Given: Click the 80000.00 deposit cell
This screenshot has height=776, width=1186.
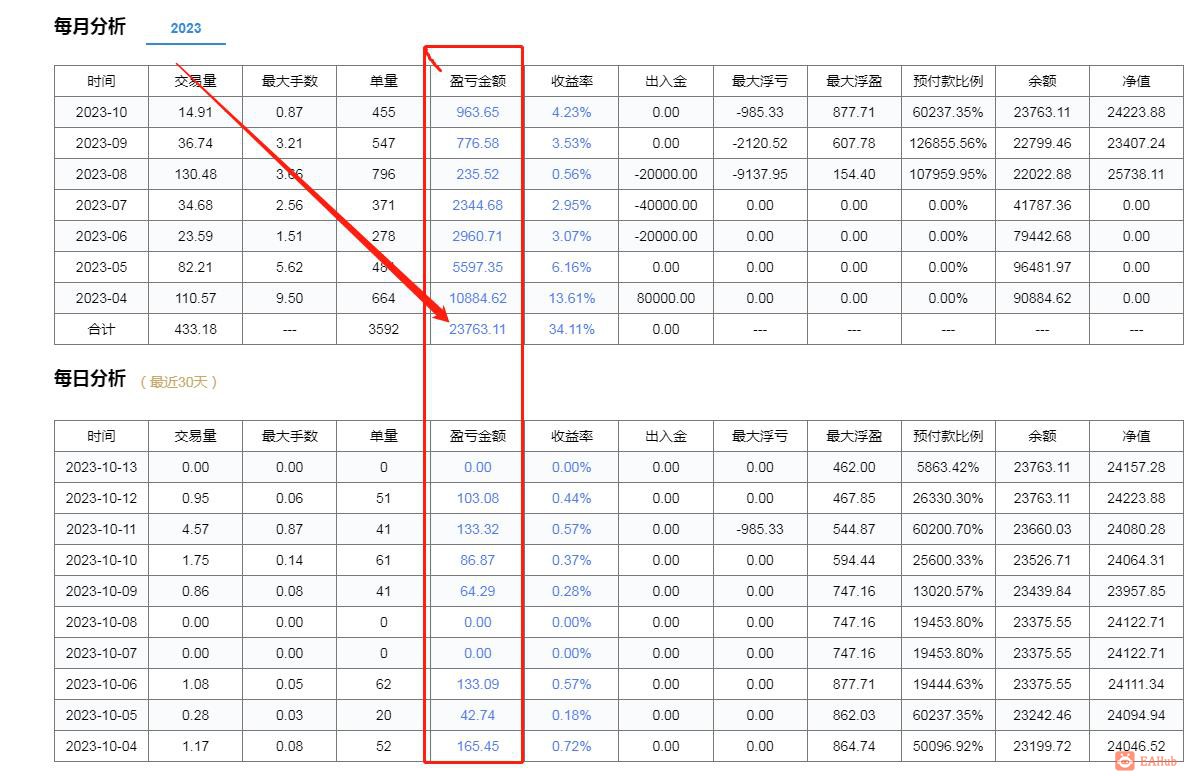Looking at the screenshot, I should click(x=666, y=298).
